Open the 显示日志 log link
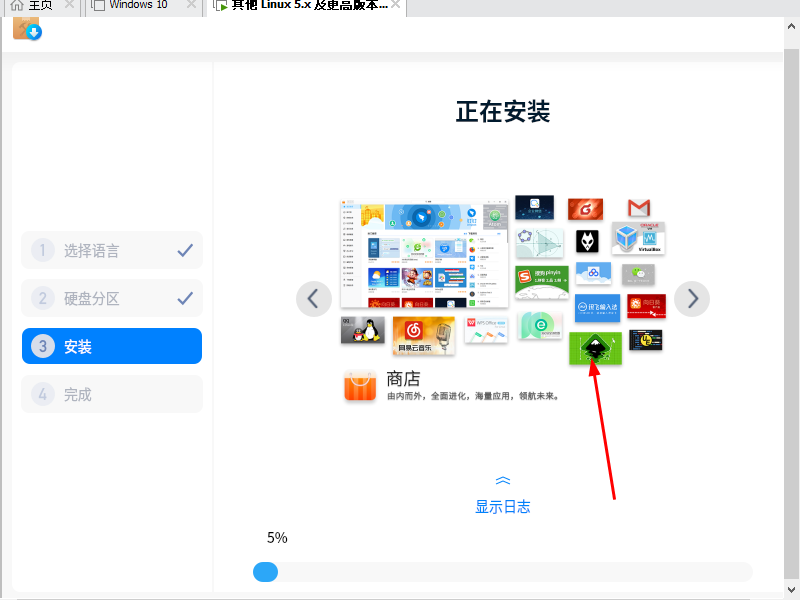This screenshot has width=800, height=600. (x=503, y=507)
